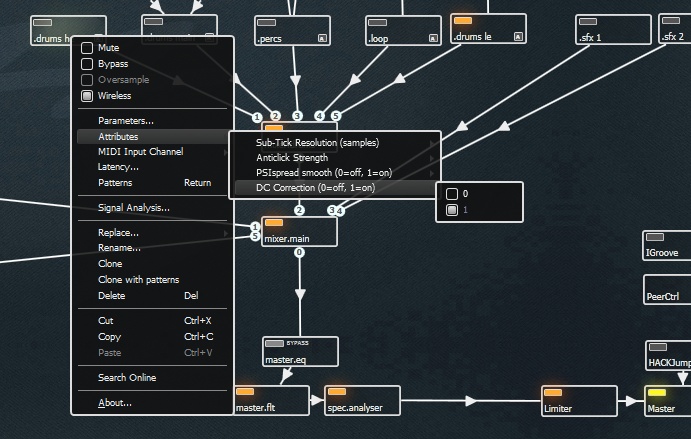Click the small badge icon on .loop machine
Image resolution: width=691 pixels, height=439 pixels.
pos(433,38)
